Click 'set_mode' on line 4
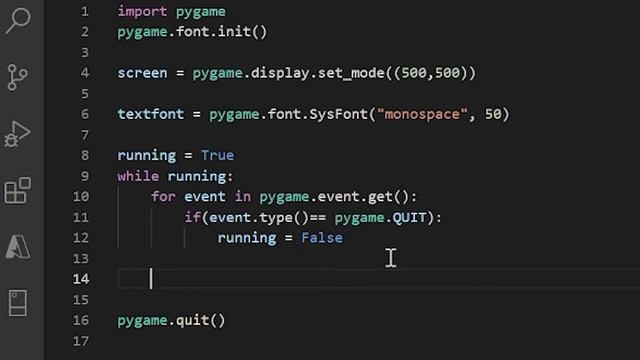Screen dimensions: 640x360 (x=351, y=73)
